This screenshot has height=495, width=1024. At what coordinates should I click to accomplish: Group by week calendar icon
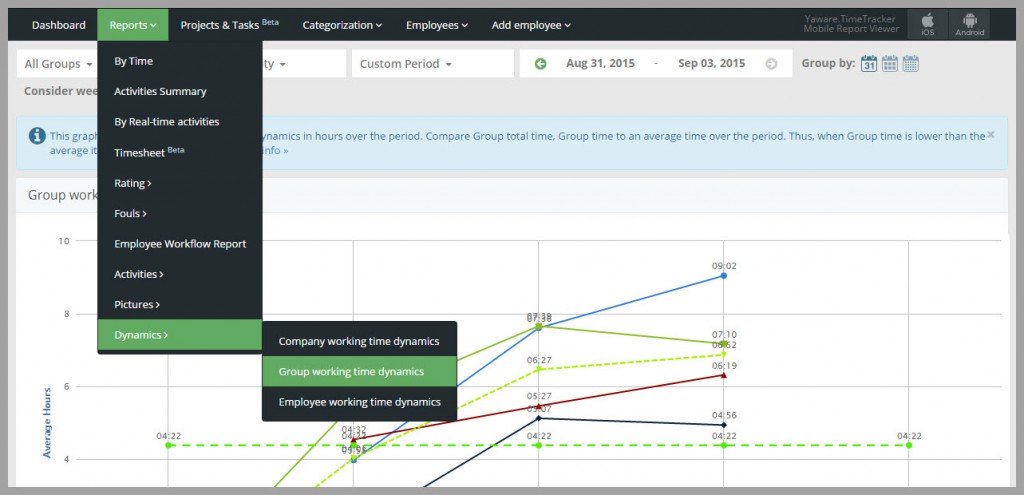point(889,63)
